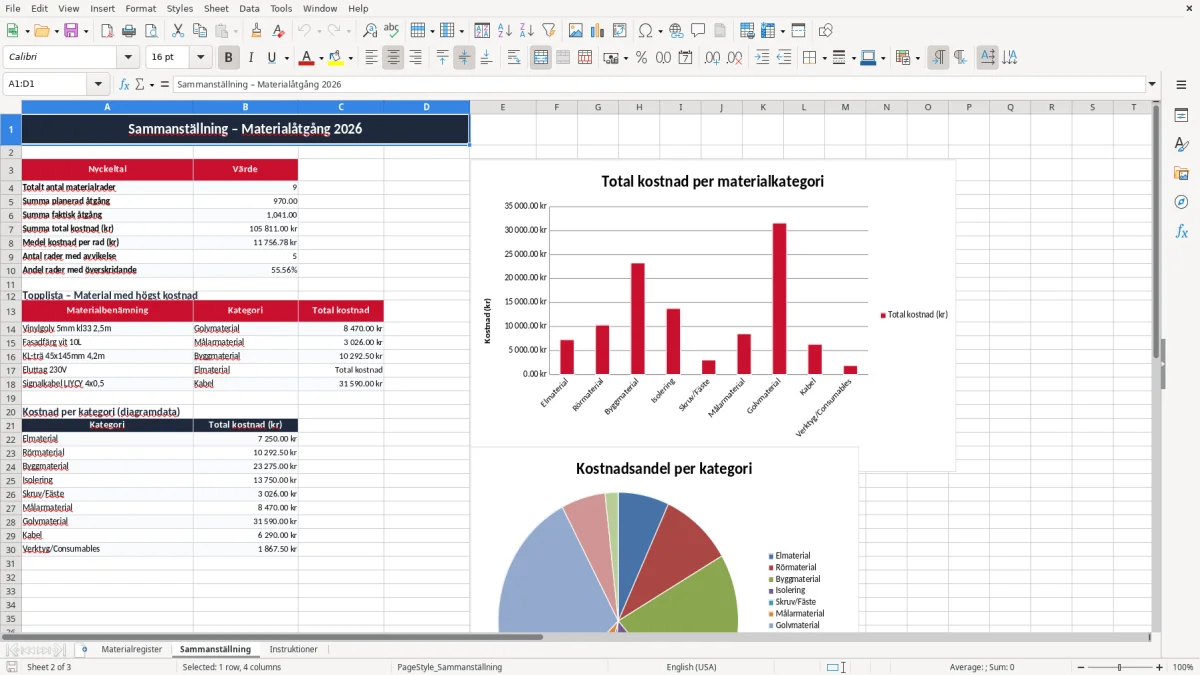1200x675 pixels.
Task: Insert an image
Action: (x=576, y=31)
